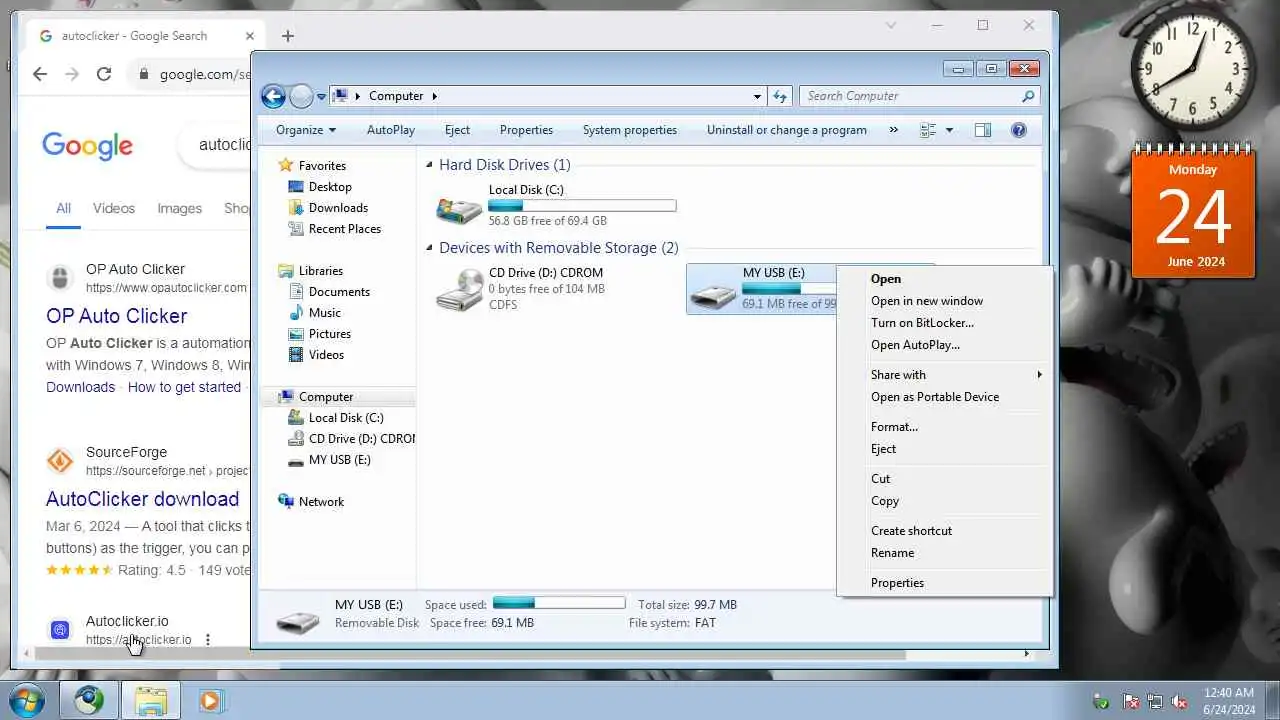Image resolution: width=1280 pixels, height=720 pixels.
Task: Show more toolbar commands chevron
Action: [x=894, y=130]
